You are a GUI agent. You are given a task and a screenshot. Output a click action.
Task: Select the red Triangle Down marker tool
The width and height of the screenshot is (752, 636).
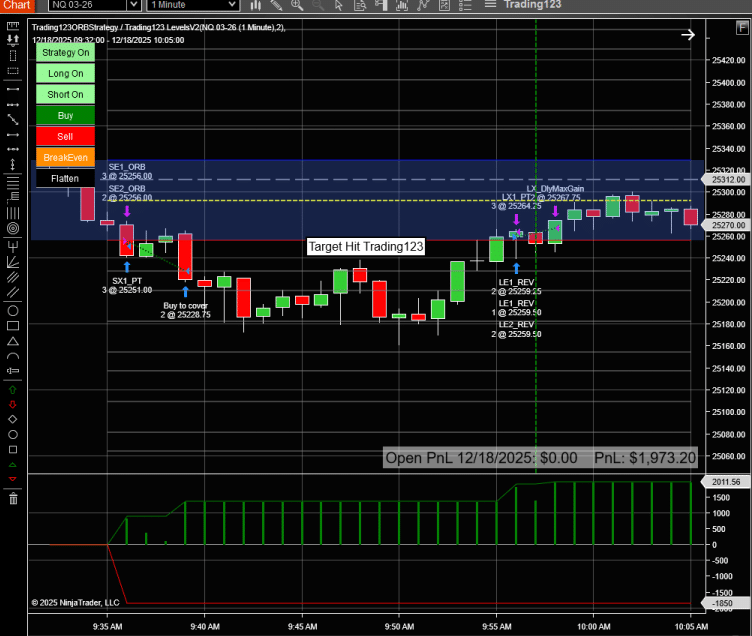[x=13, y=479]
